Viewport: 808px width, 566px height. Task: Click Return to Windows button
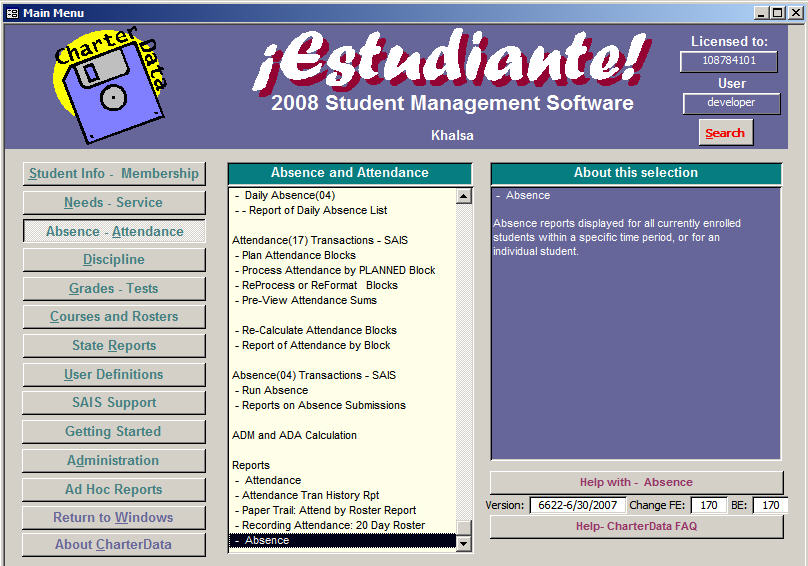pyautogui.click(x=114, y=517)
